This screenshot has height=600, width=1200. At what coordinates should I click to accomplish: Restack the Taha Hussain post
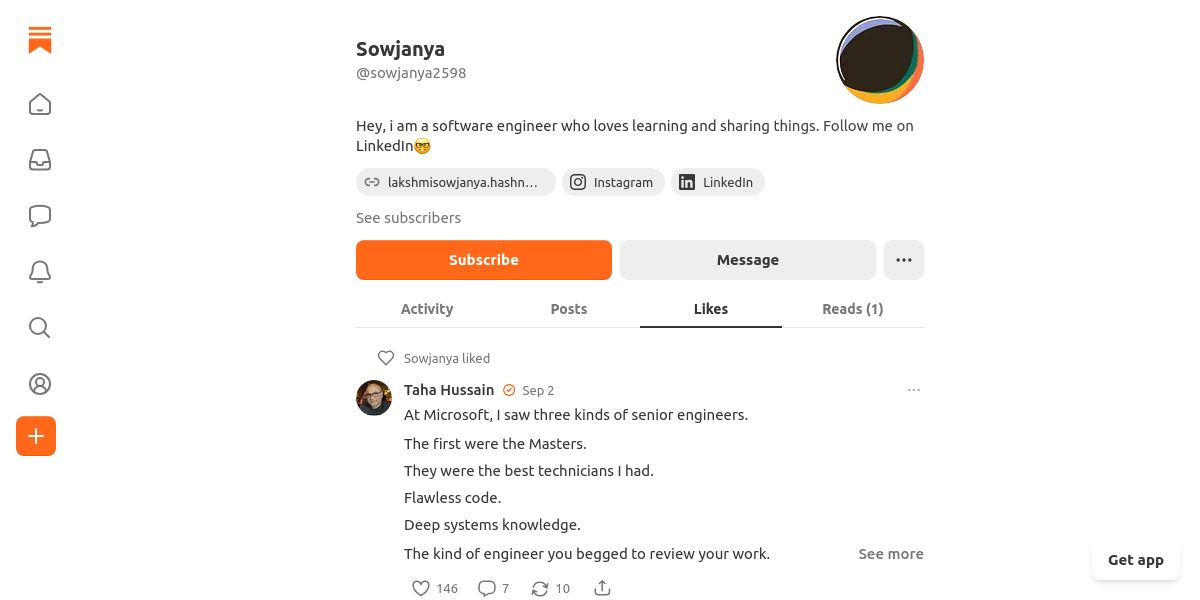tap(540, 588)
